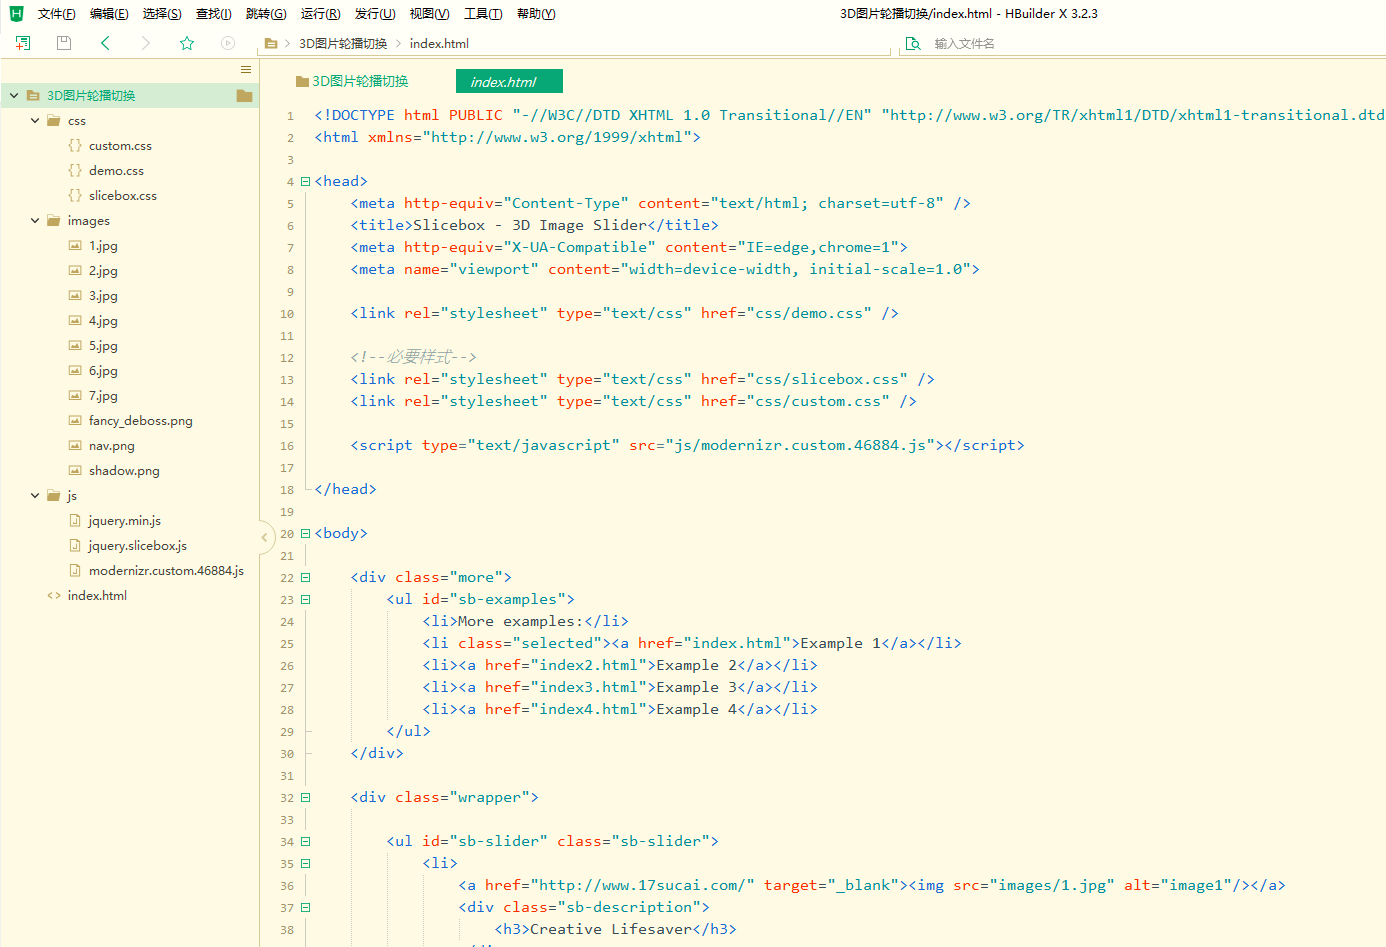Viewport: 1386px width, 947px height.
Task: Select the index.html editor tab
Action: [x=509, y=82]
